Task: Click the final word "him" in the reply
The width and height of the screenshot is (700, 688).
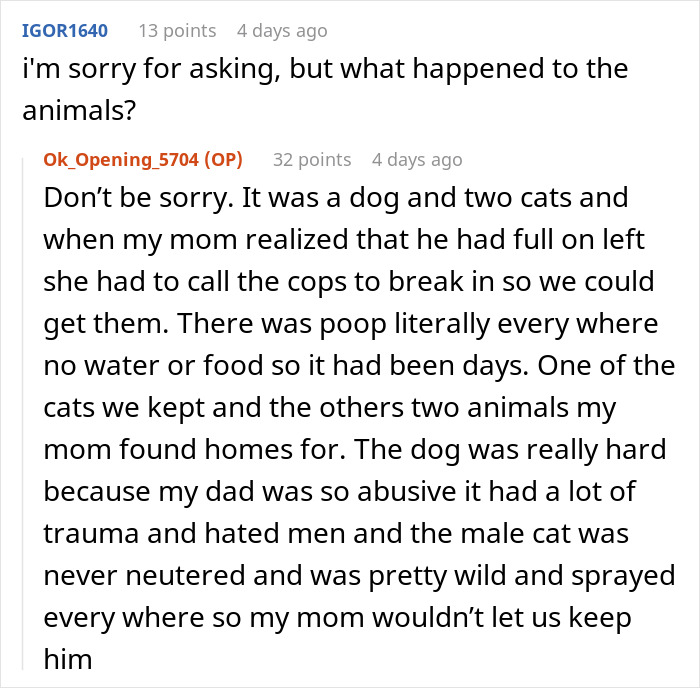Action: coord(67,661)
